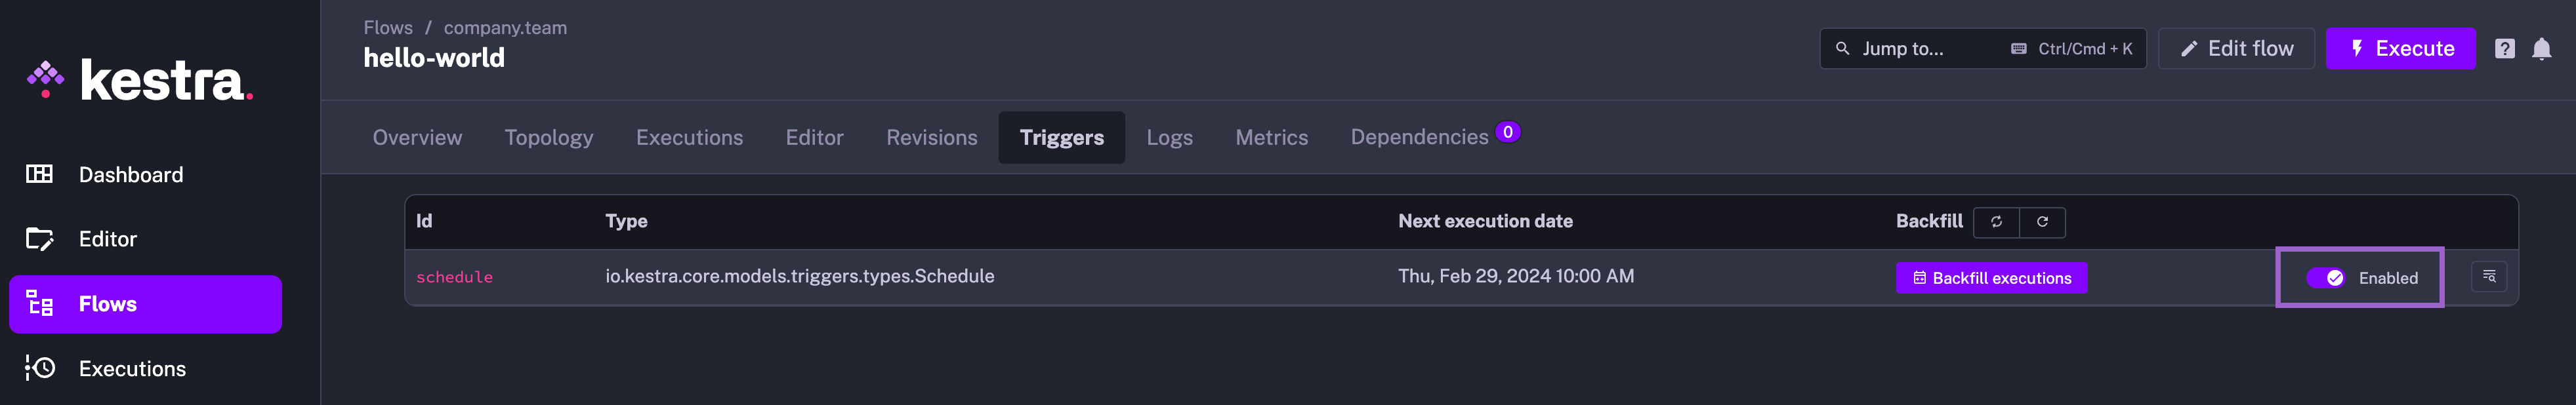This screenshot has height=405, width=2576.
Task: Disable the schedule trigger's Enabled toggle
Action: 2325,278
